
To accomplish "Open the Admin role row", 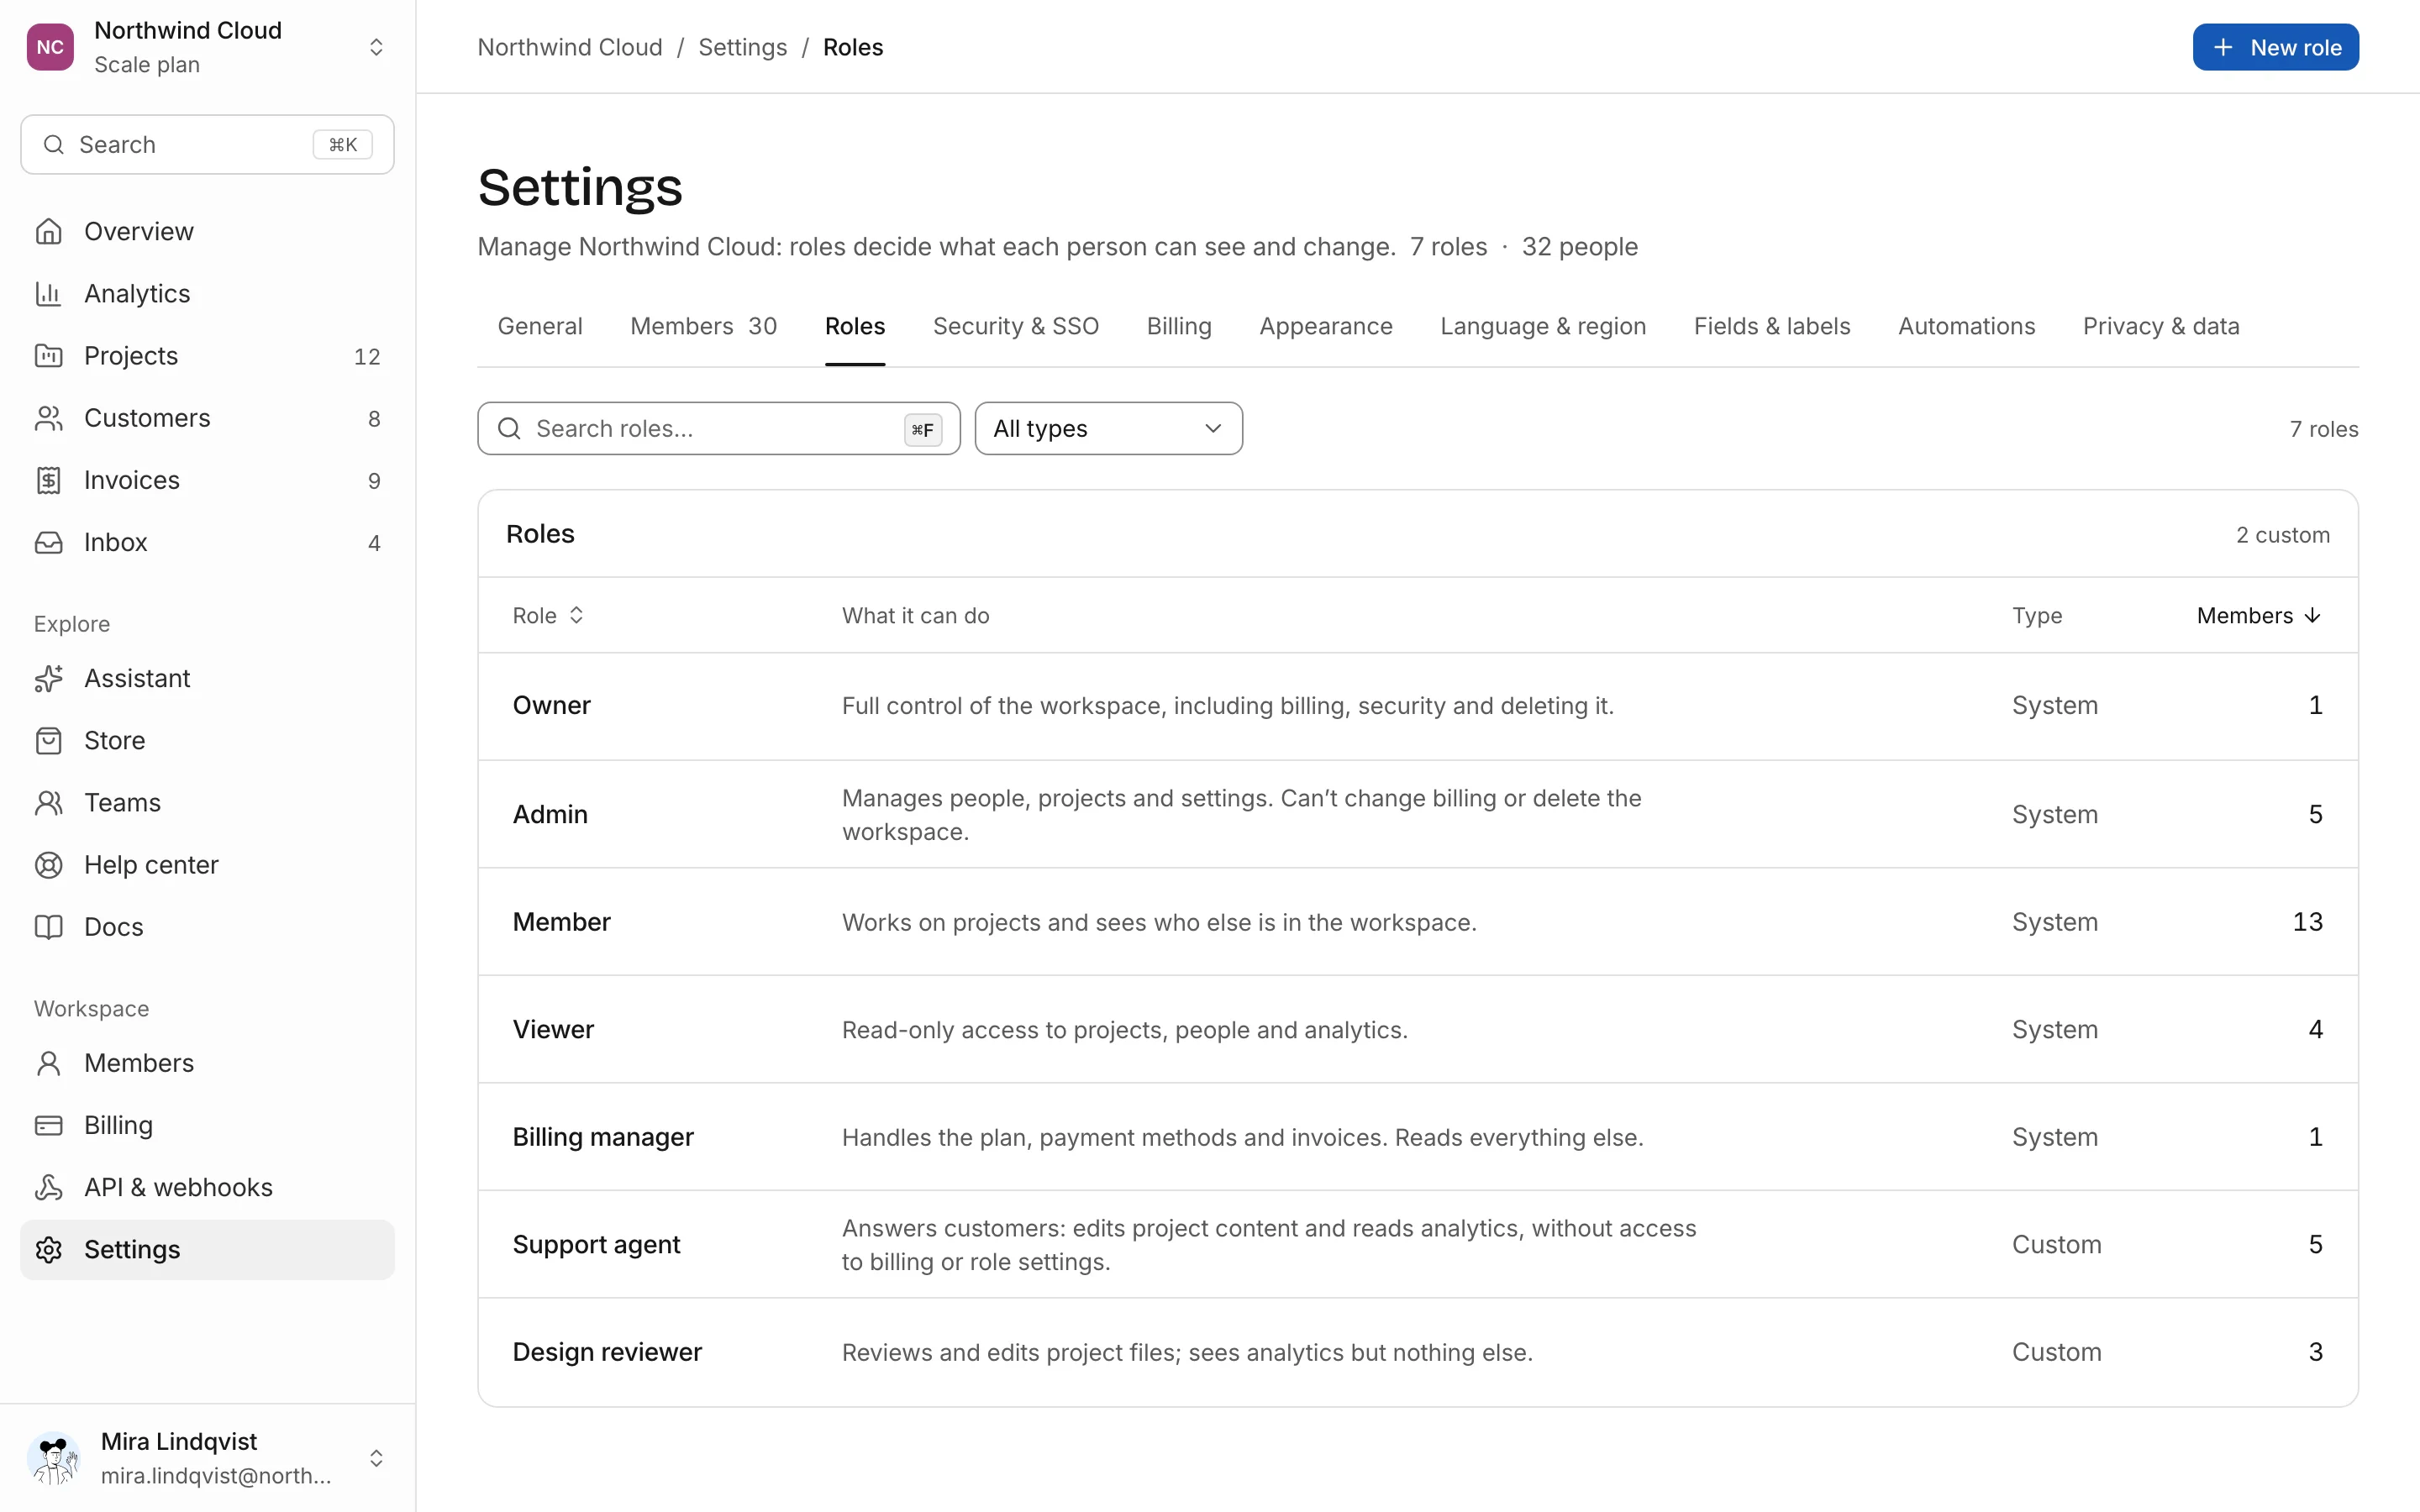I will coord(1418,814).
